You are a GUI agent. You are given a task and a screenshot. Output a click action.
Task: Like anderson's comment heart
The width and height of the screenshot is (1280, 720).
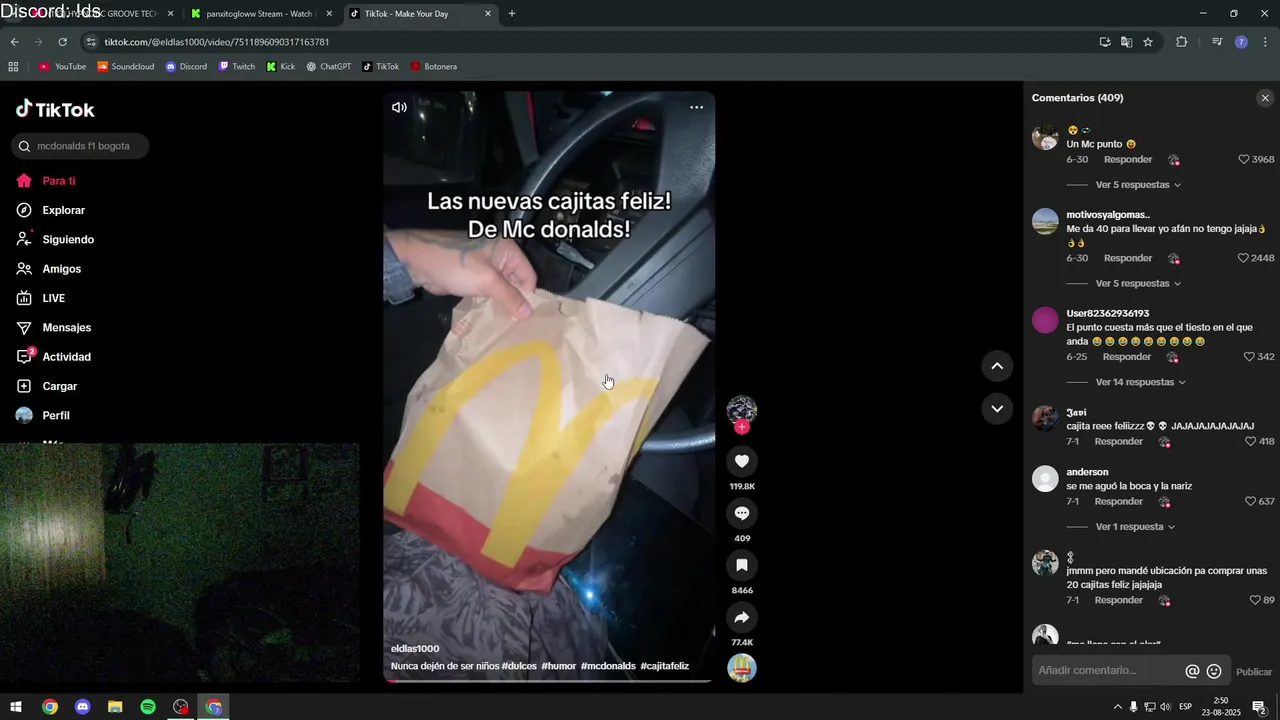(1250, 501)
